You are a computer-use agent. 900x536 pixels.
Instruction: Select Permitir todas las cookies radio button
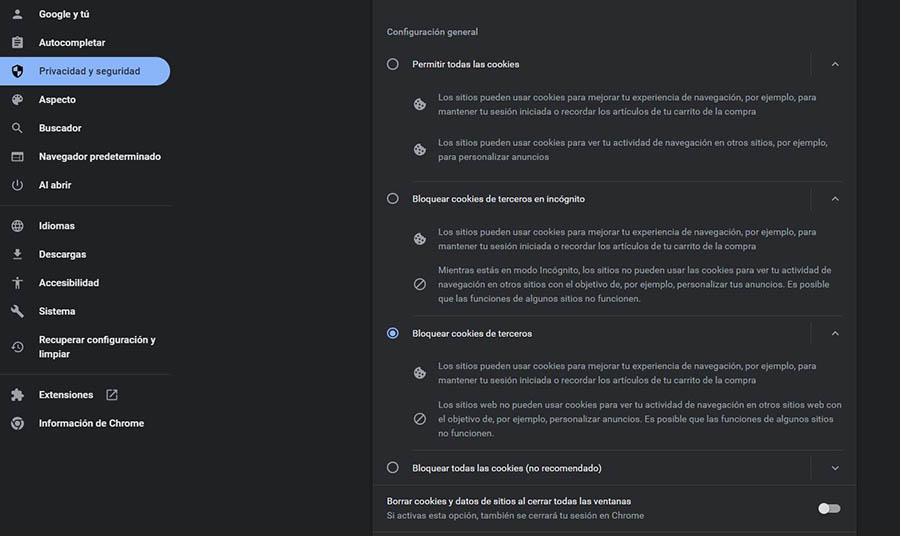point(393,64)
